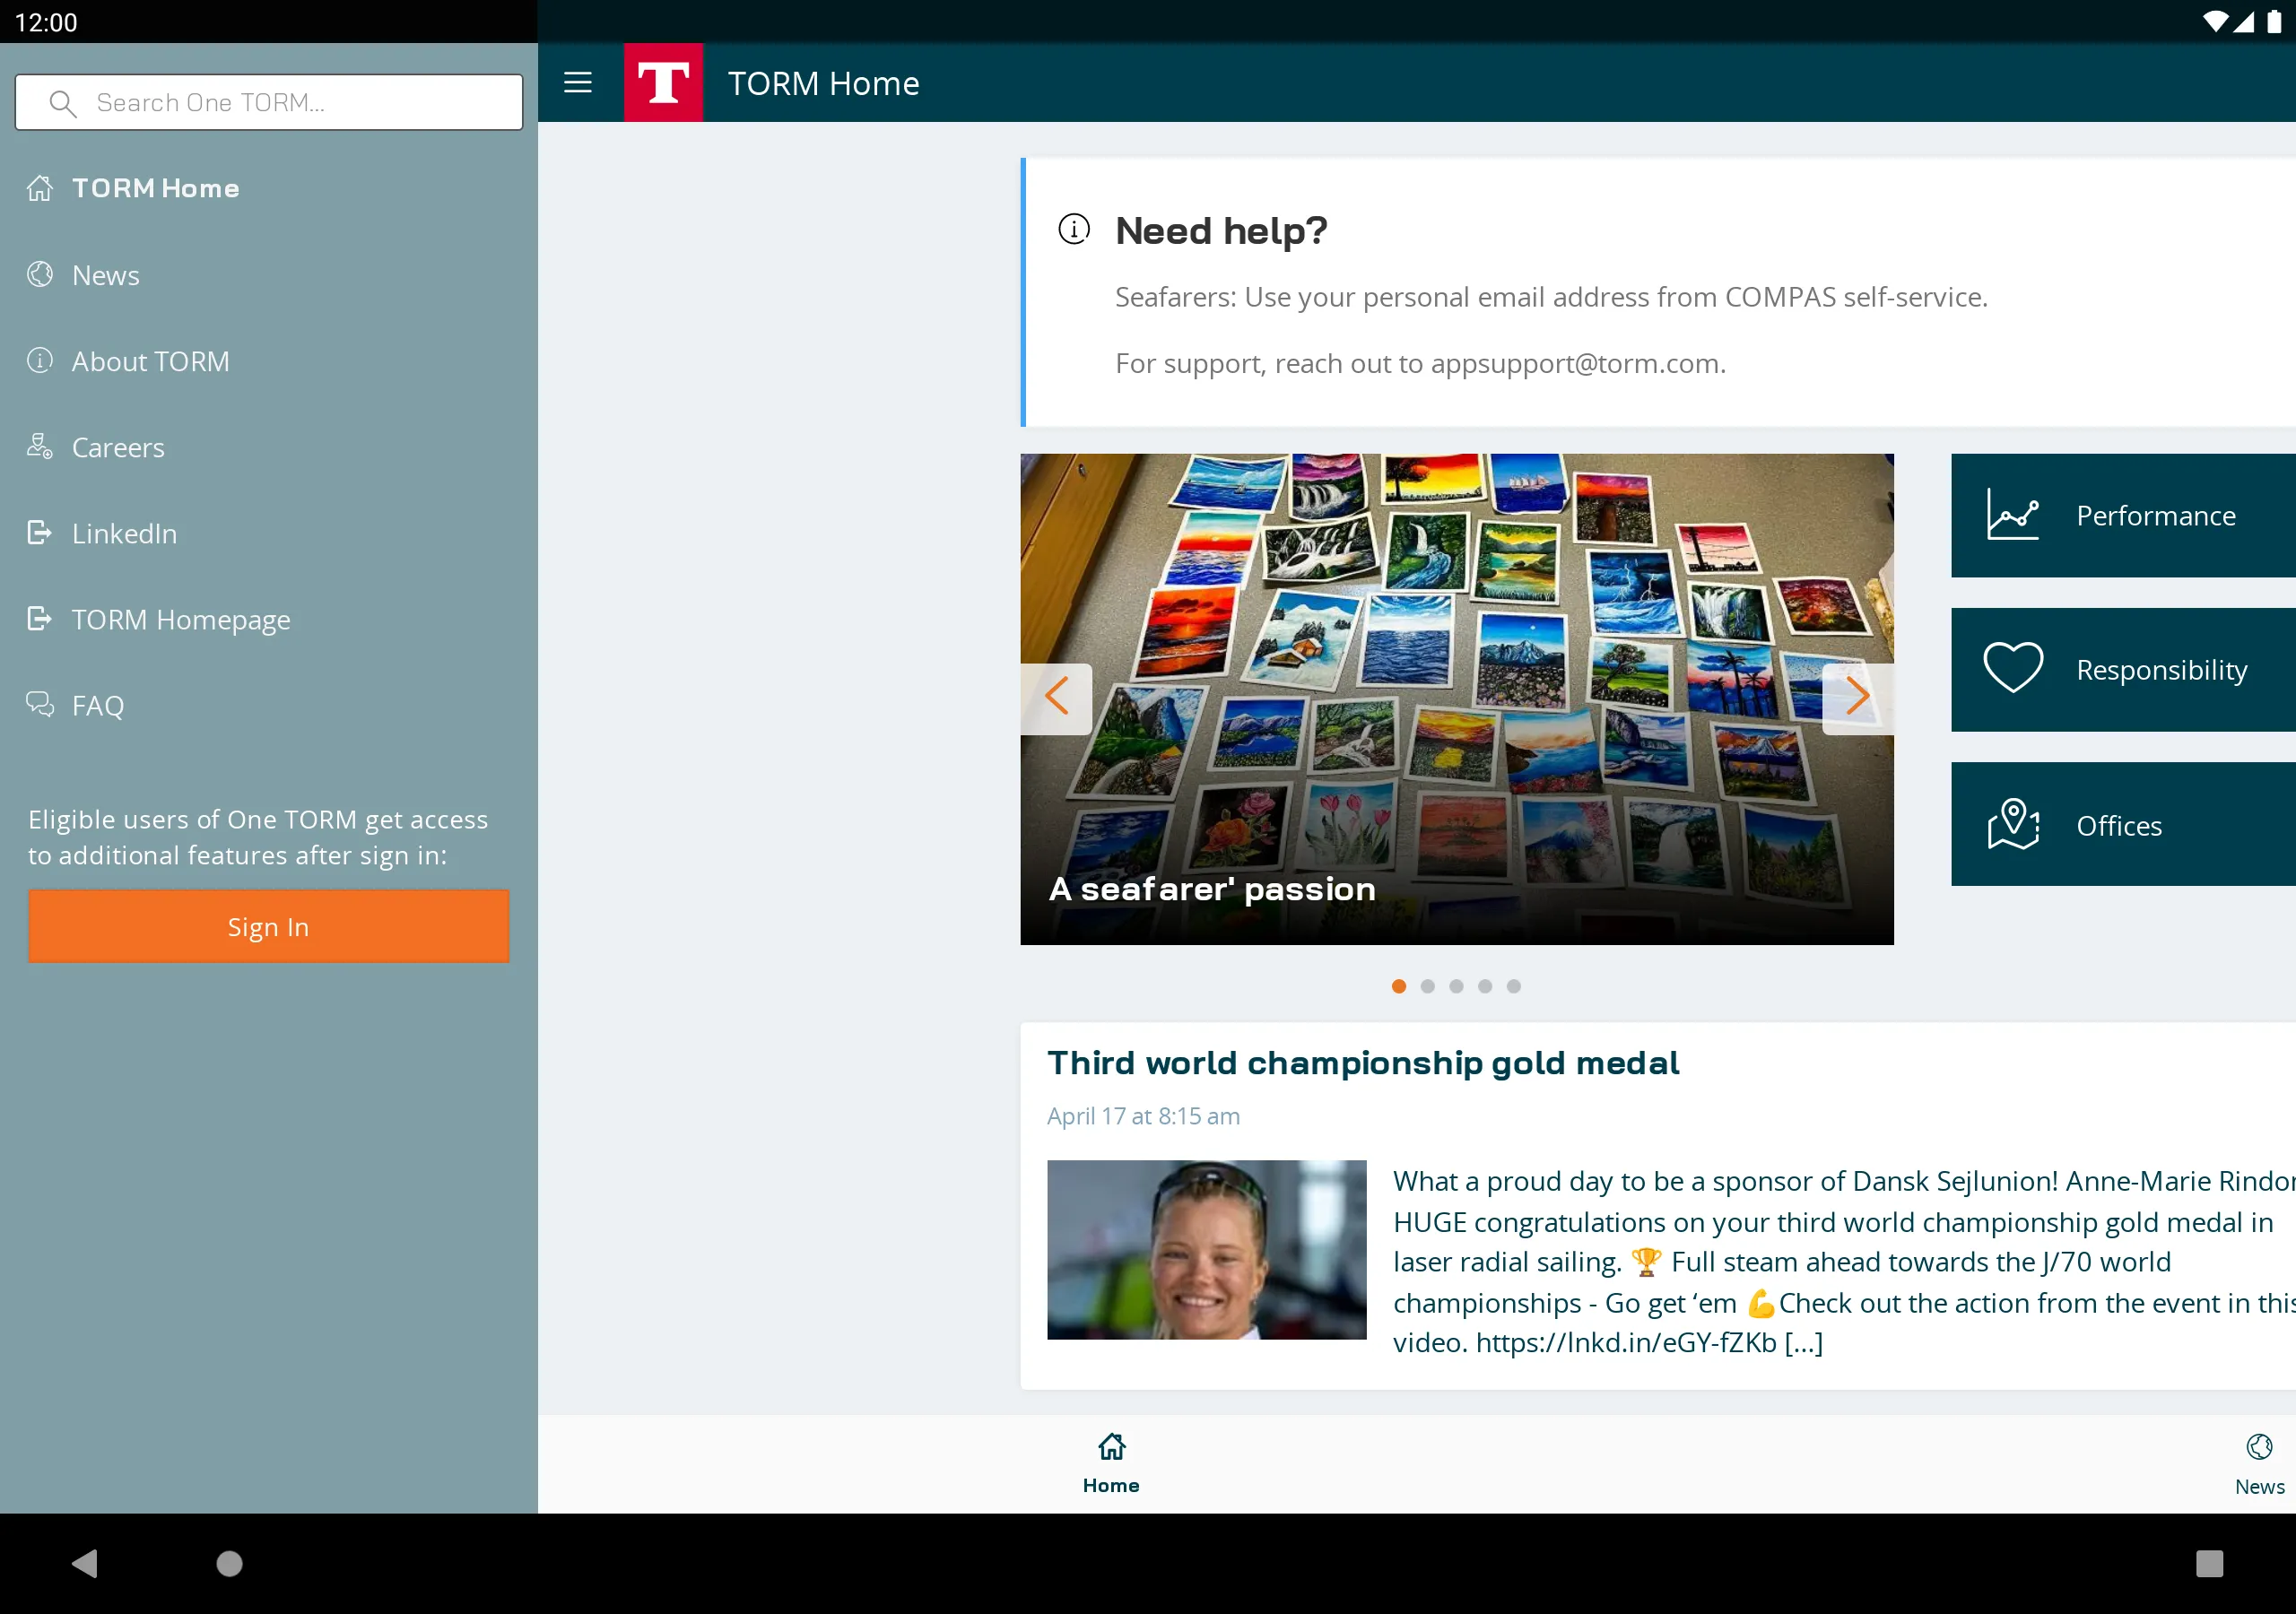
Task: Select first carousel dot indicator
Action: pos(1398,985)
